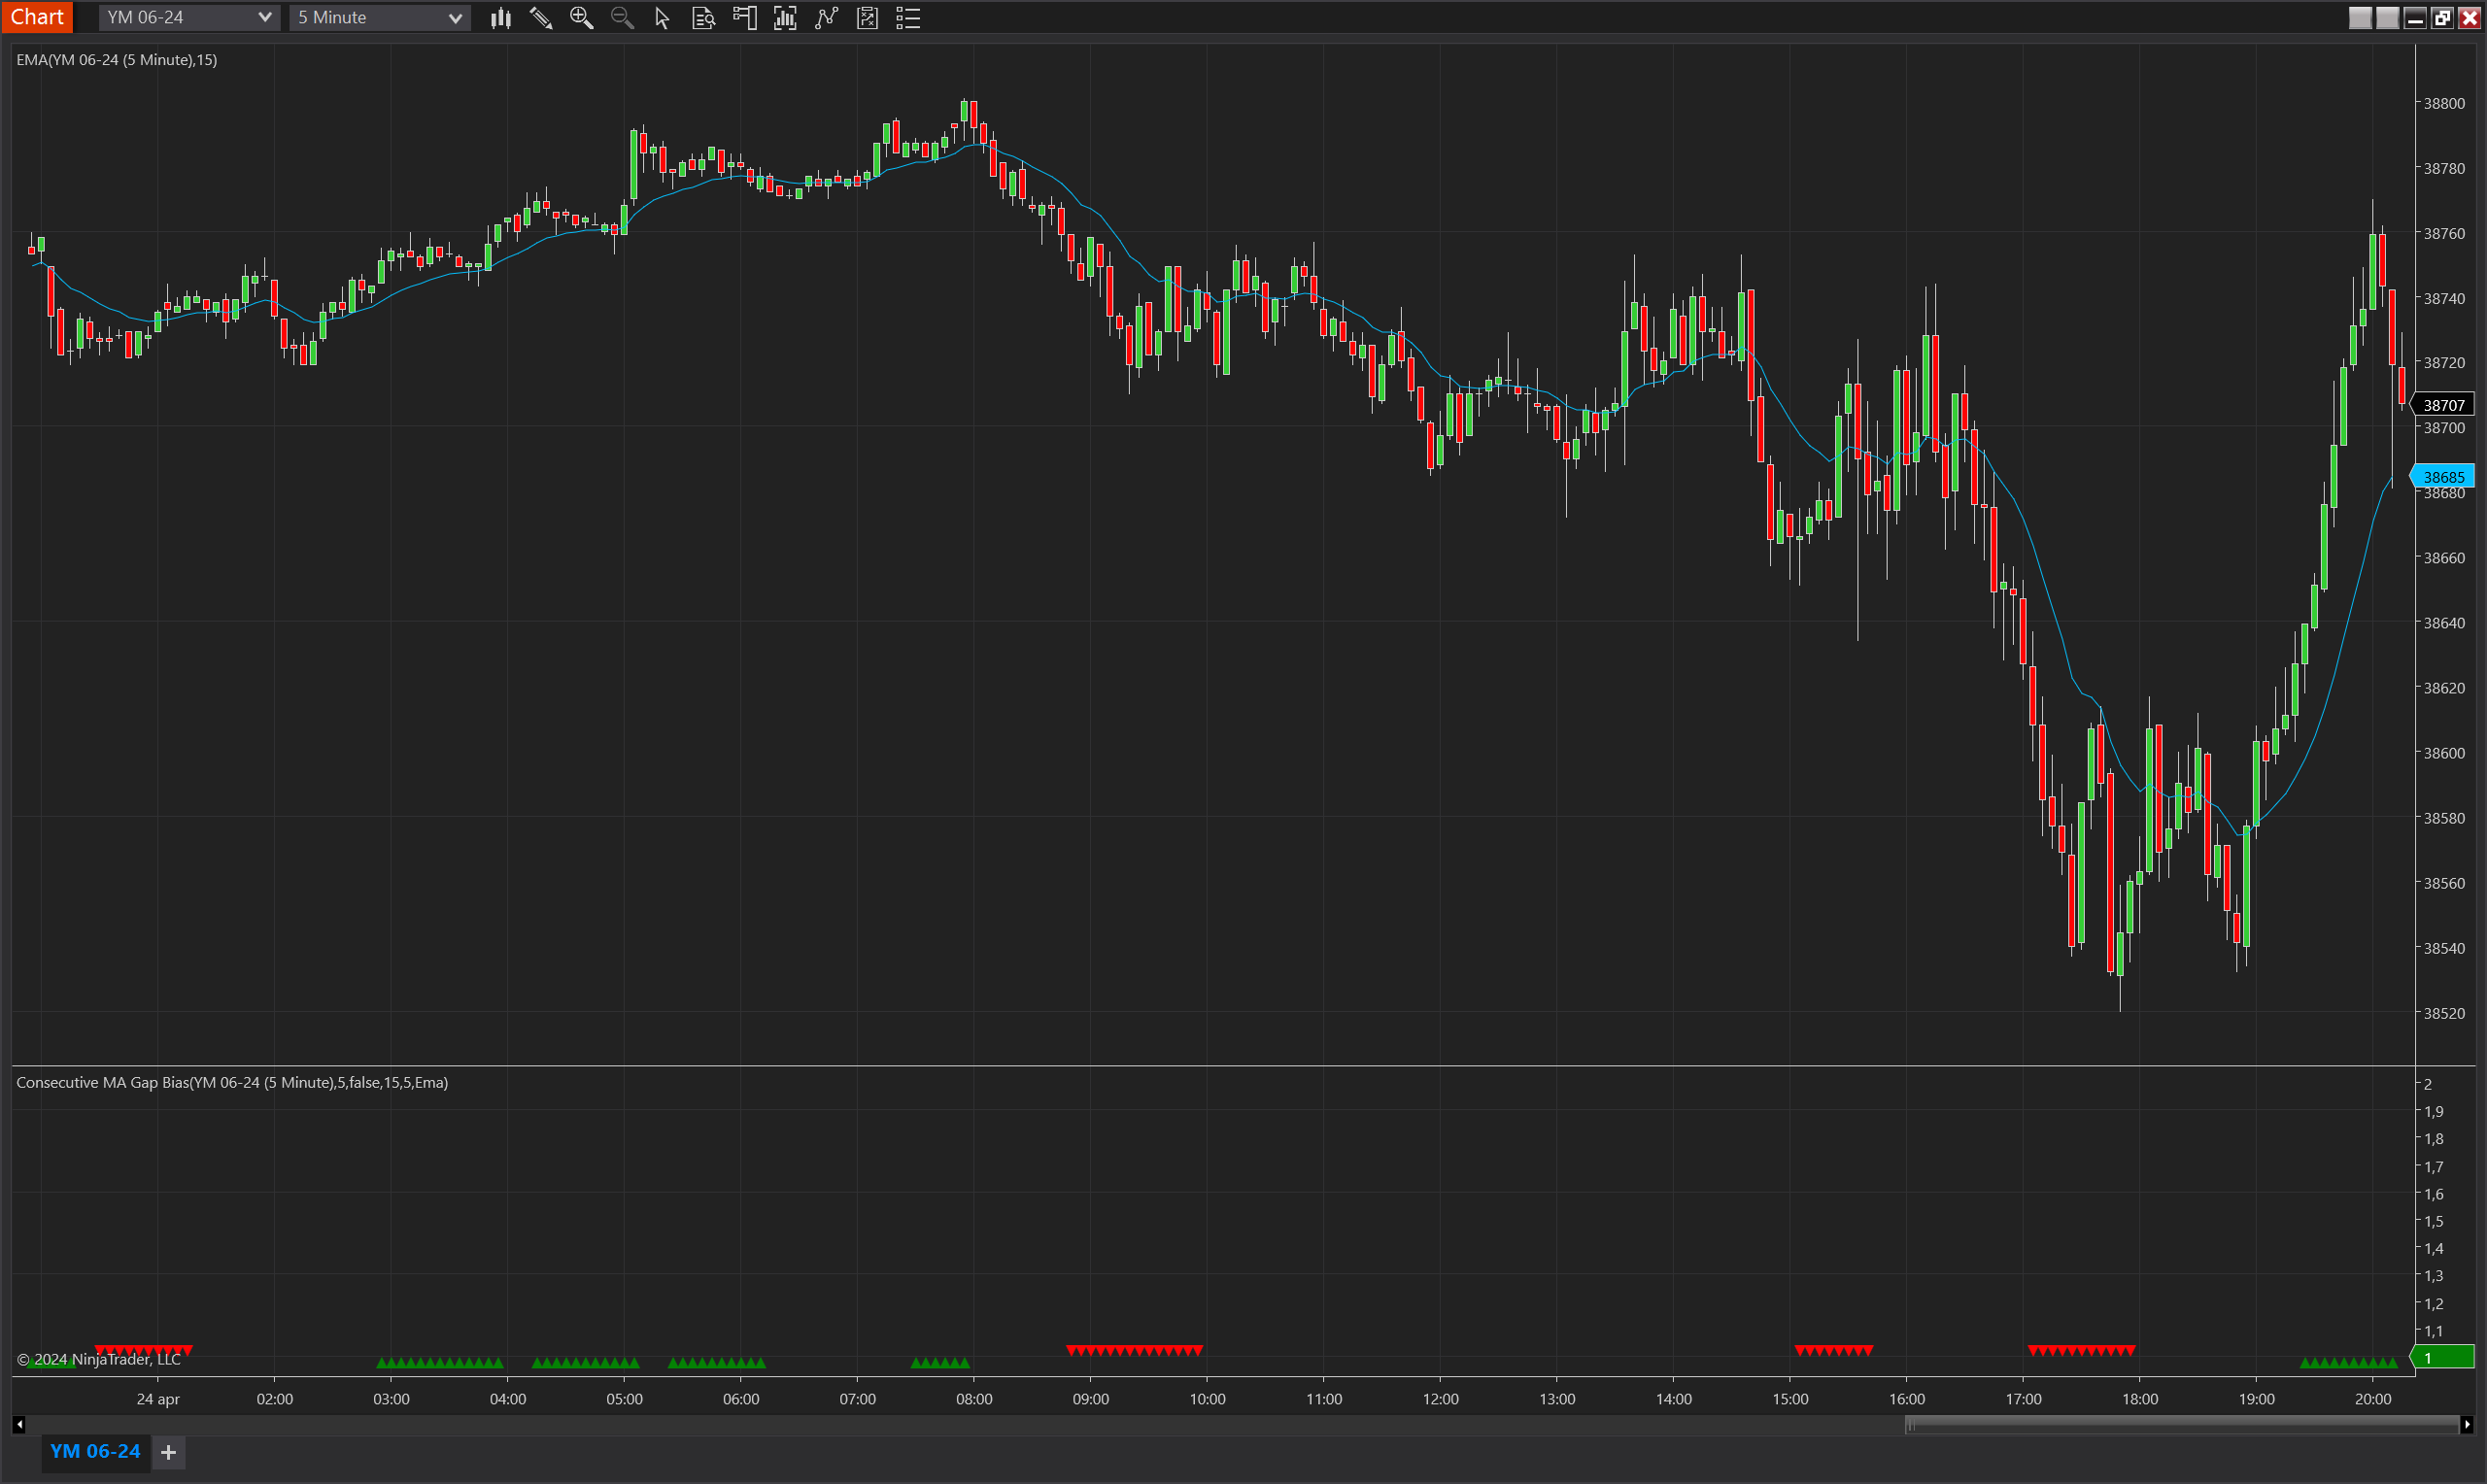This screenshot has height=1484, width=2487.
Task: Click the EMA(YM 06-24 (5 Minute),15) indicator label
Action: pos(117,60)
